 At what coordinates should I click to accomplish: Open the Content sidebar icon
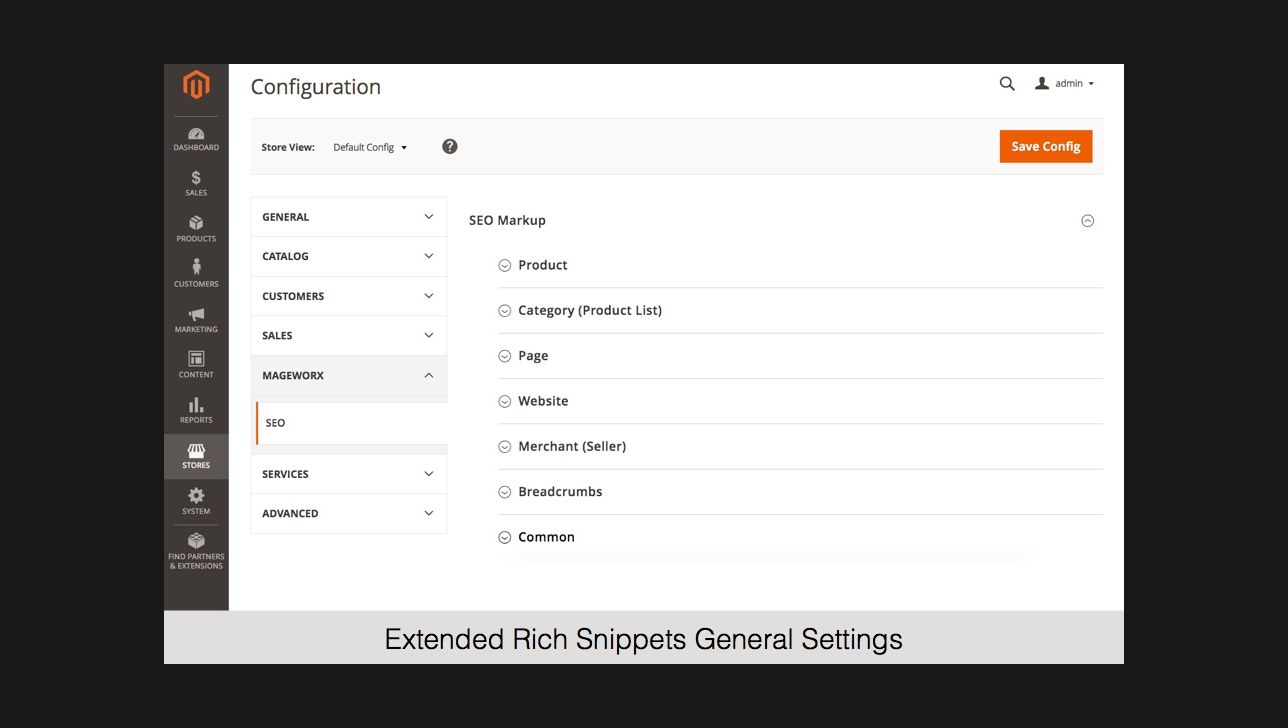coord(196,364)
